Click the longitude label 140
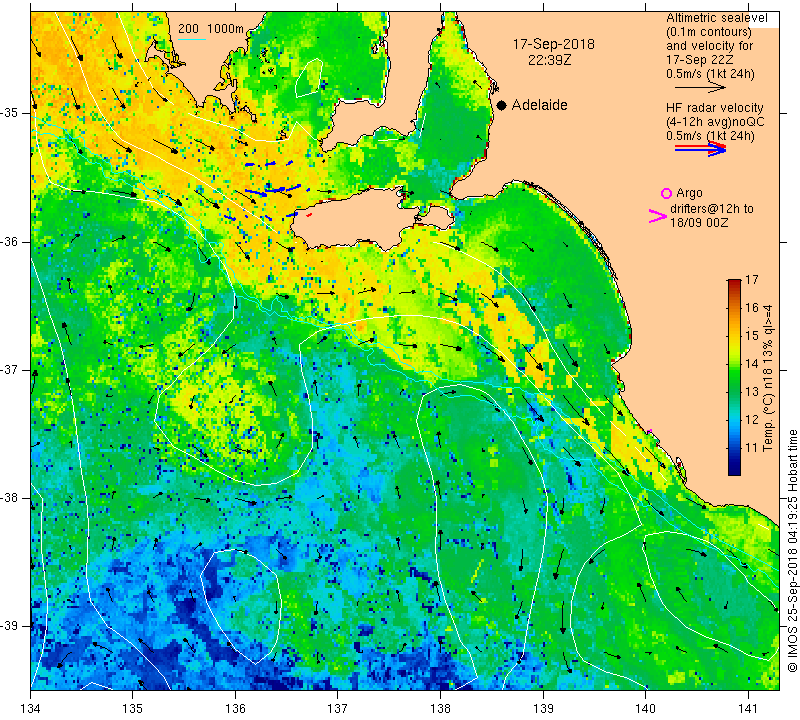This screenshot has height=720, width=800. [645, 709]
